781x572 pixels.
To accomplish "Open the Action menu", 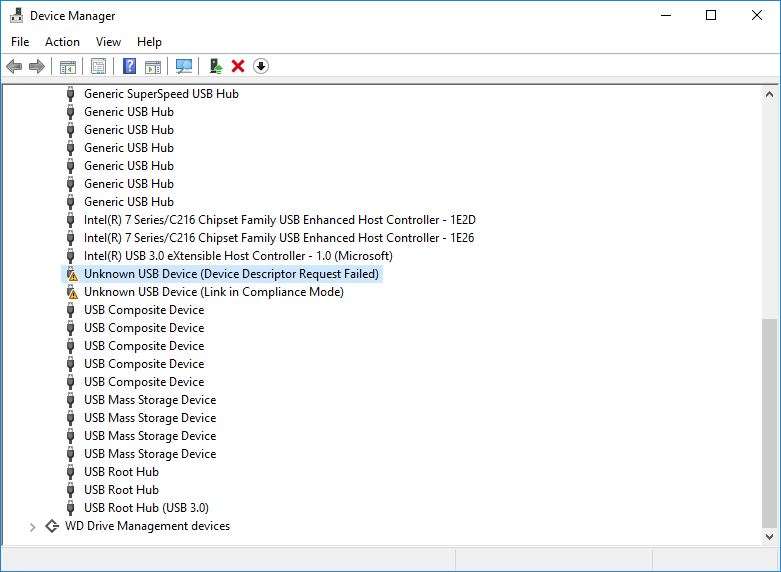I will click(x=62, y=42).
